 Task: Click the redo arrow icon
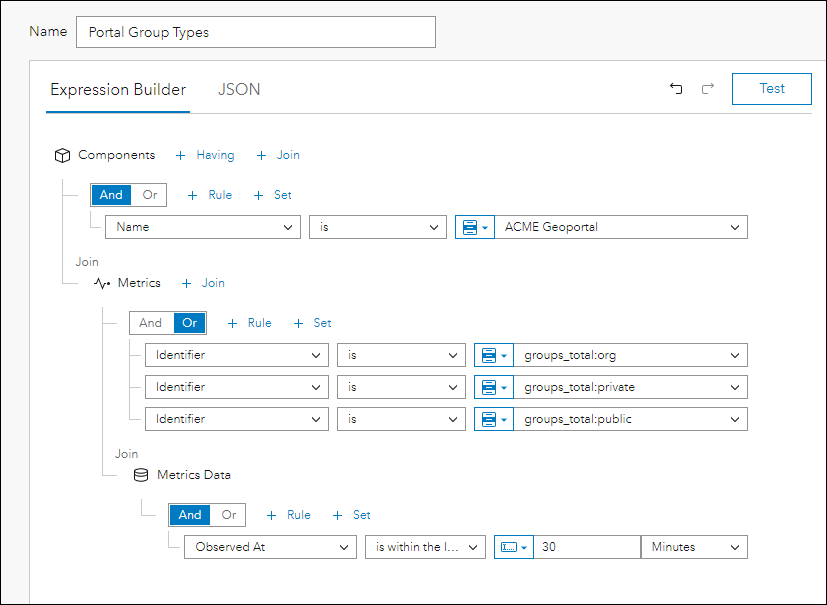(x=708, y=89)
